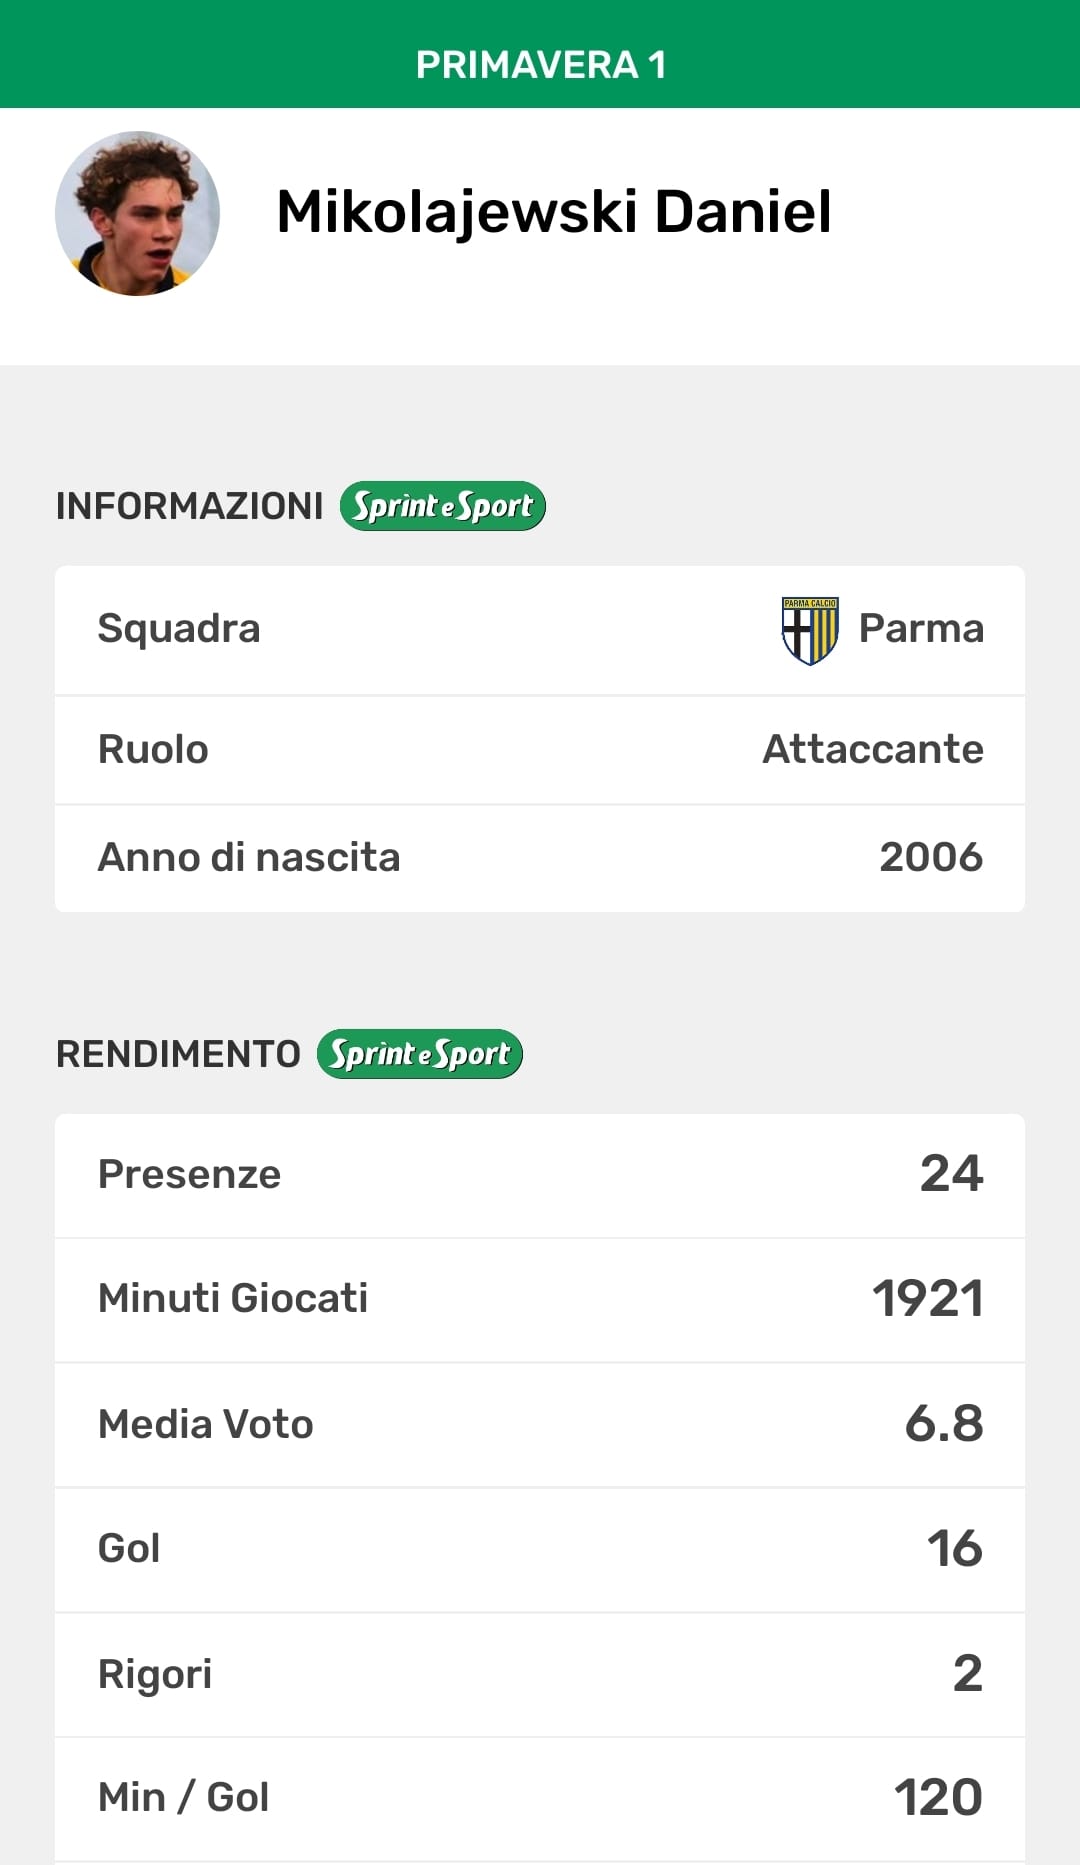Viewport: 1080px width, 1865px height.
Task: Tap the 2006 birth year value
Action: (x=931, y=858)
